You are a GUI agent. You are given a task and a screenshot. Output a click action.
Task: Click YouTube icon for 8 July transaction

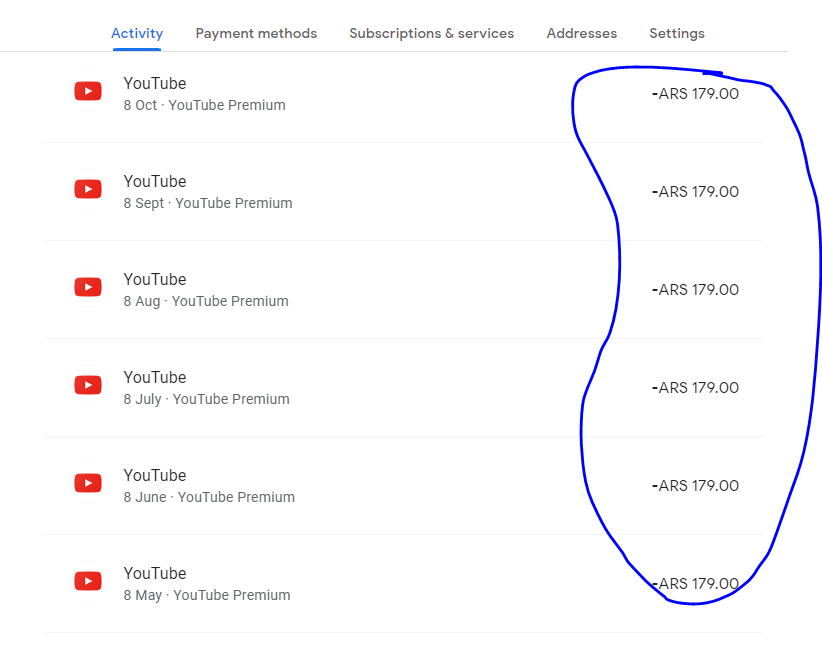pos(88,385)
